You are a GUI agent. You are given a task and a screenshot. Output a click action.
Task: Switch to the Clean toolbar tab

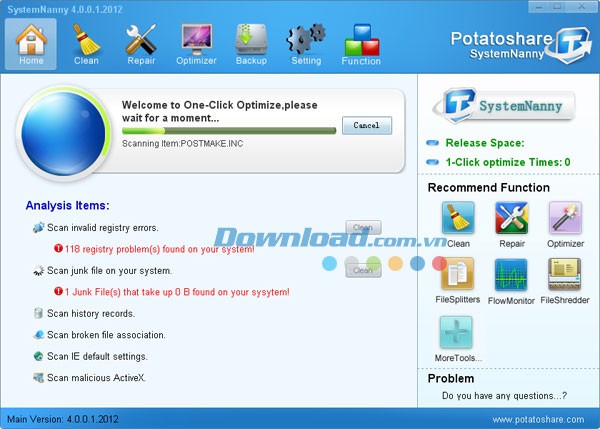click(x=86, y=44)
